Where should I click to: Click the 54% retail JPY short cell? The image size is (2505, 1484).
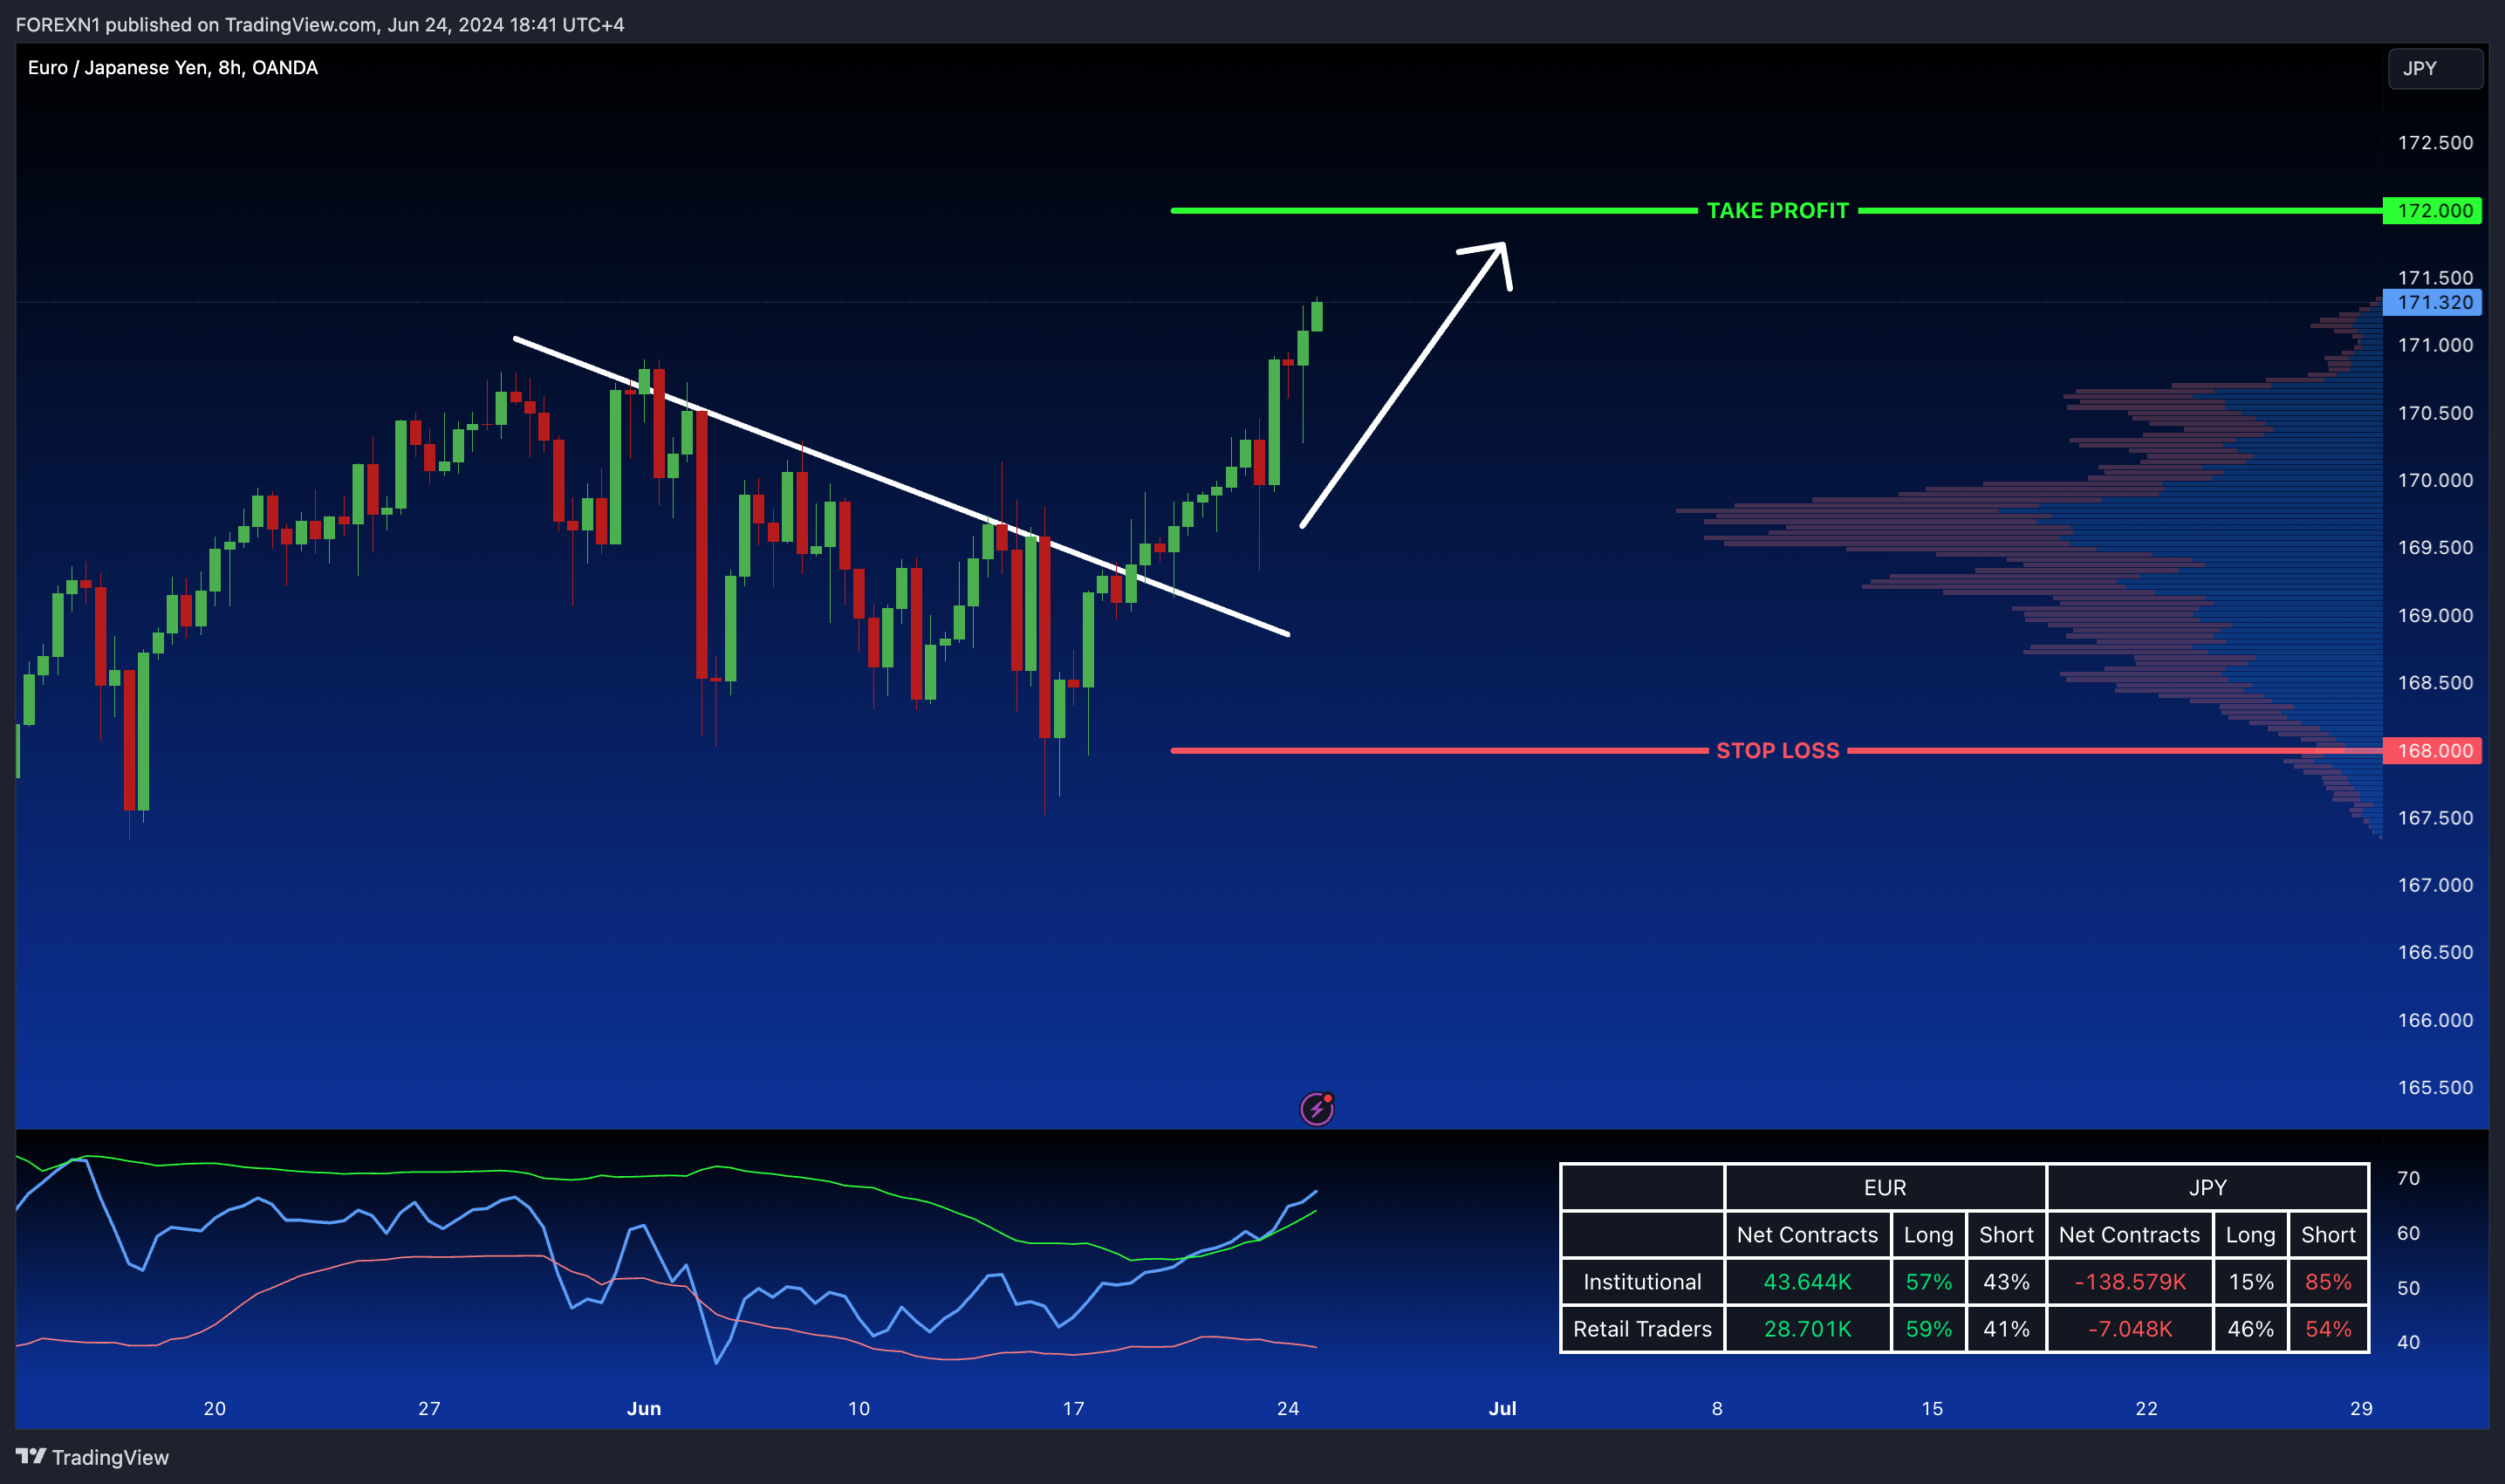[2328, 1328]
